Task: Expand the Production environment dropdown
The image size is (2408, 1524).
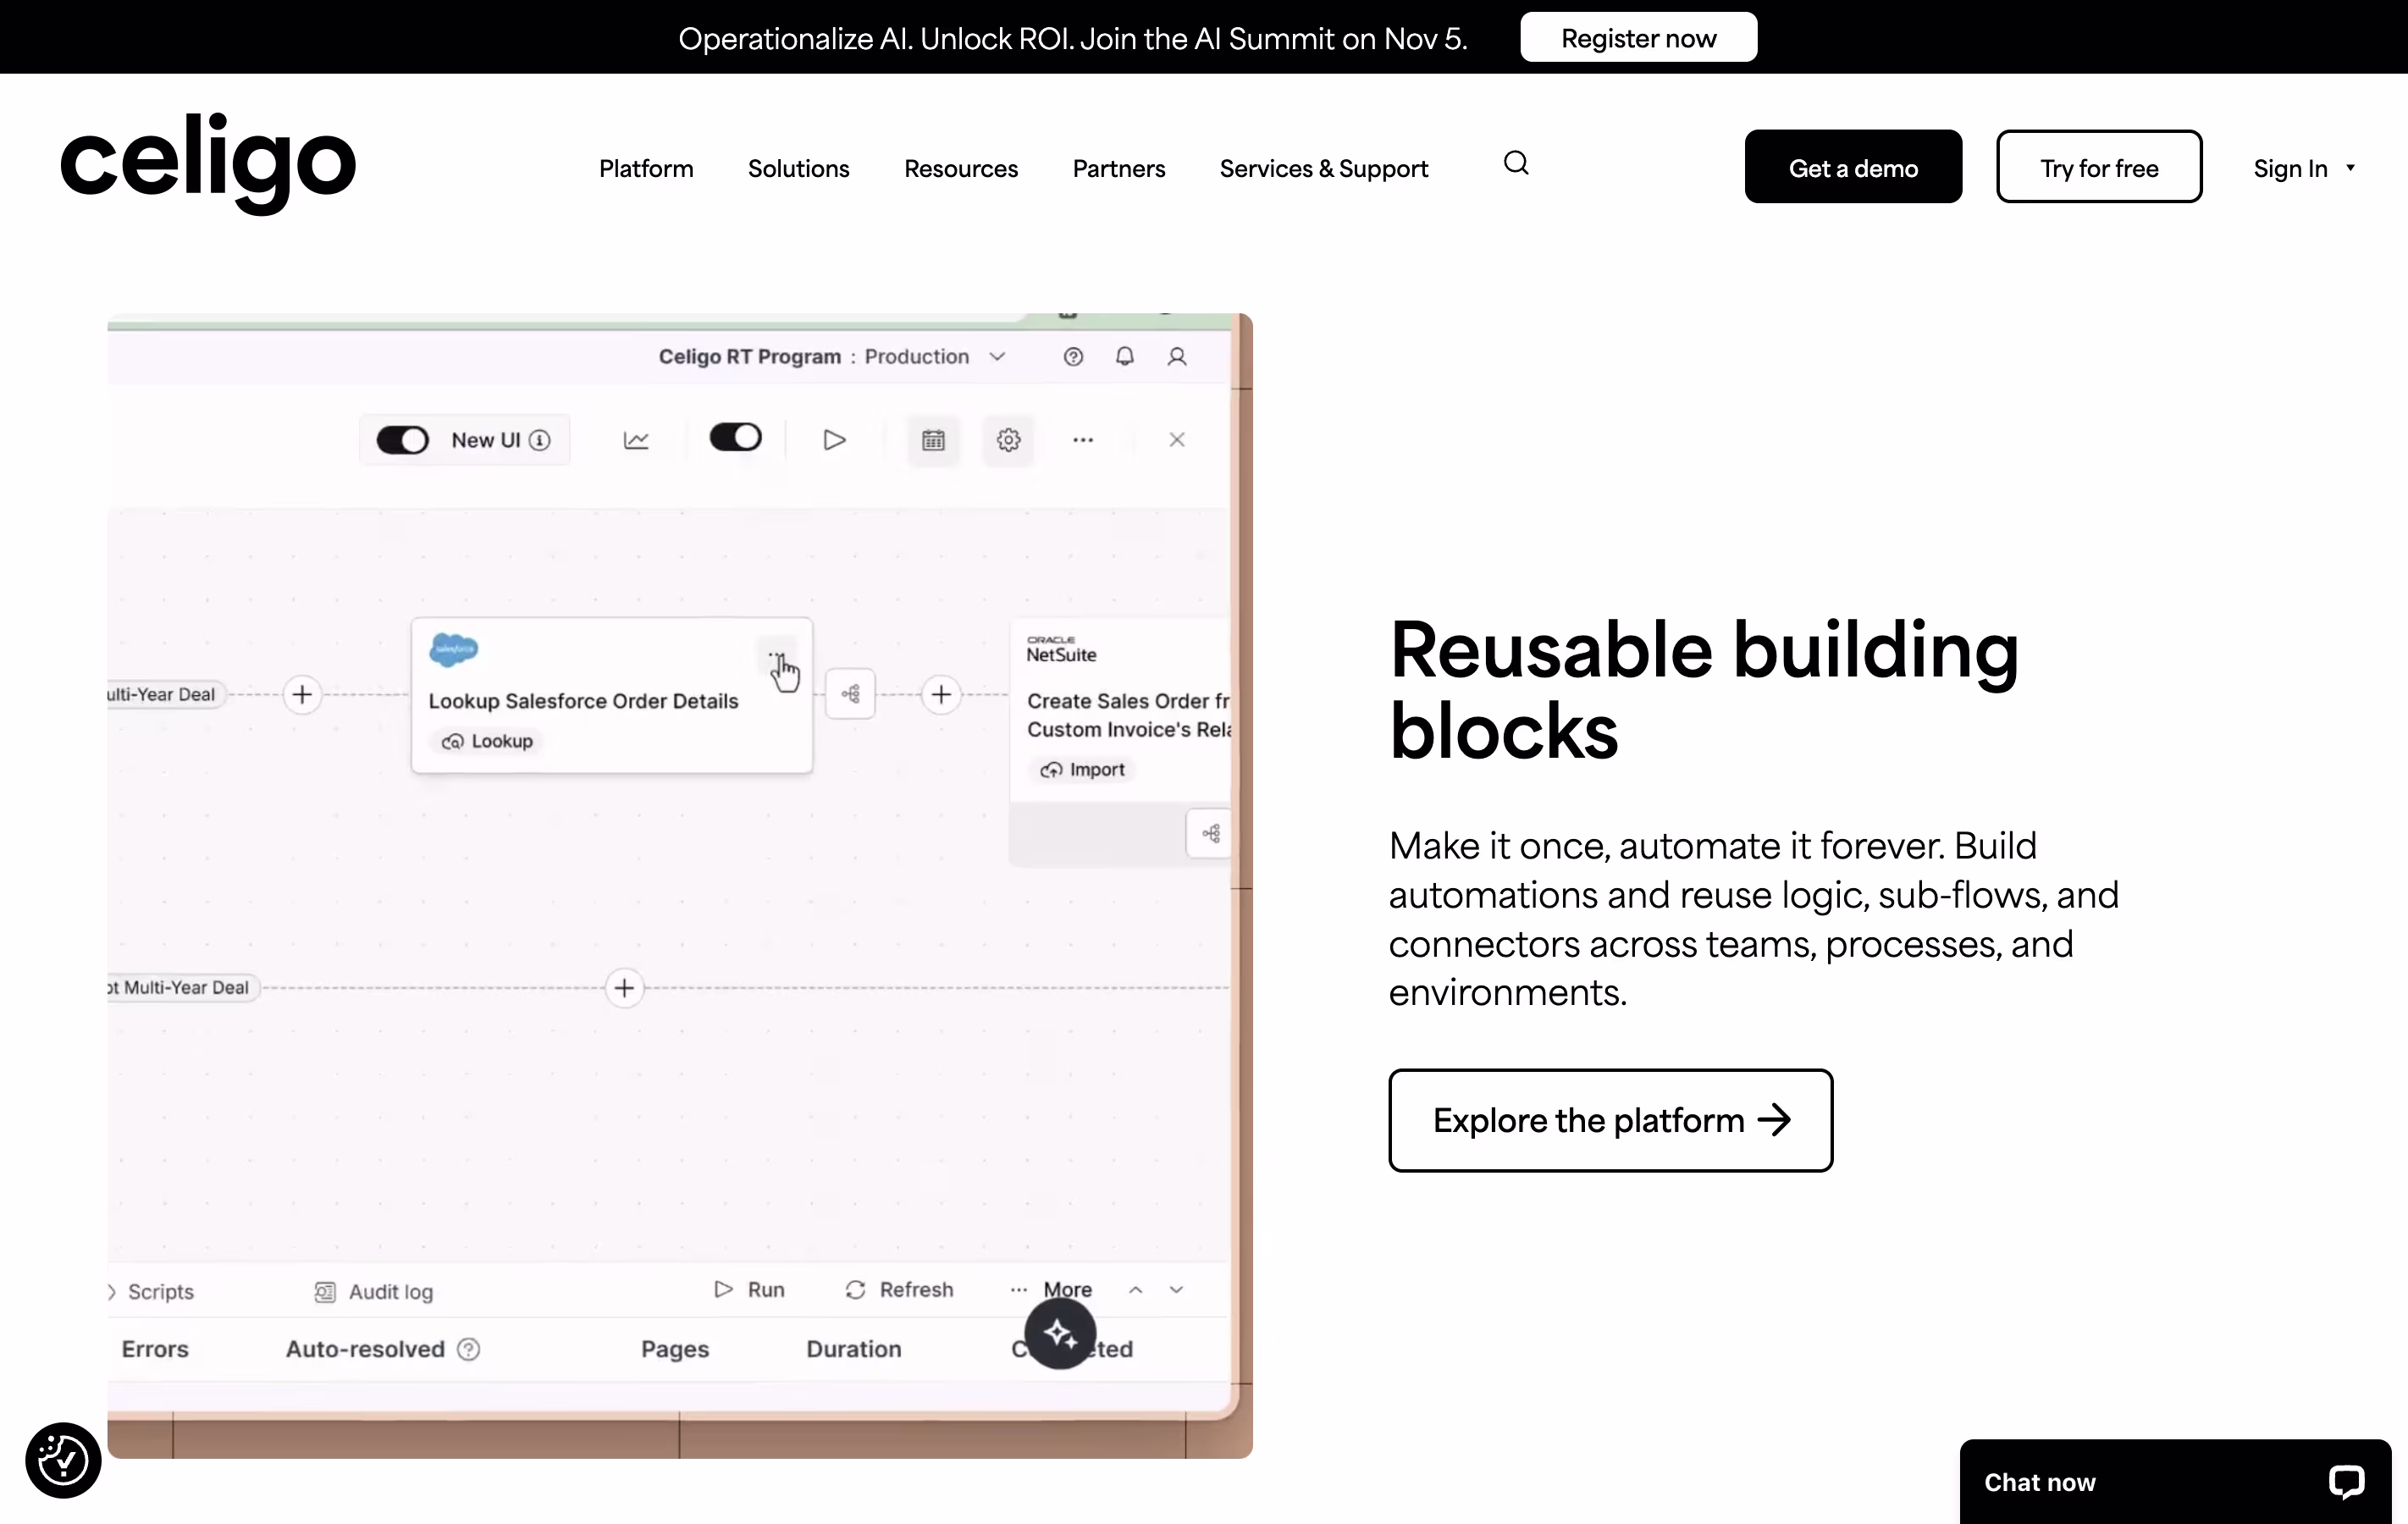Action: pyautogui.click(x=997, y=357)
